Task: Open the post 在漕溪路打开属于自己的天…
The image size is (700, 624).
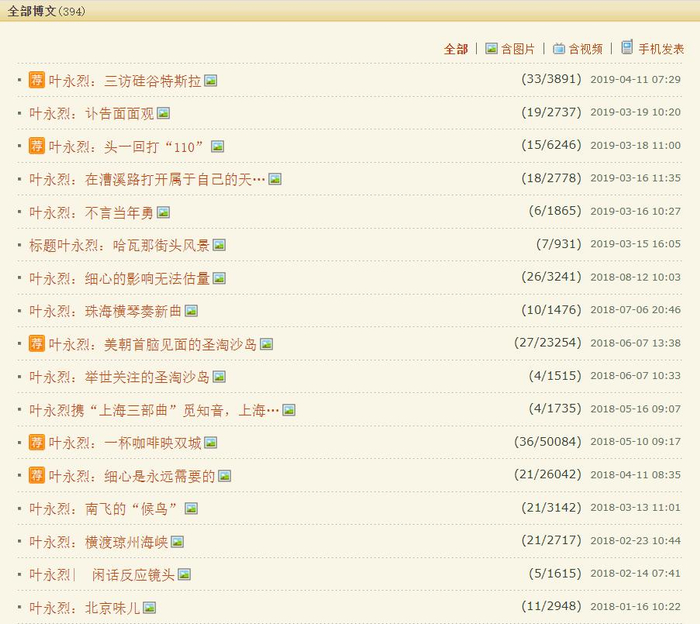Action: 147,180
